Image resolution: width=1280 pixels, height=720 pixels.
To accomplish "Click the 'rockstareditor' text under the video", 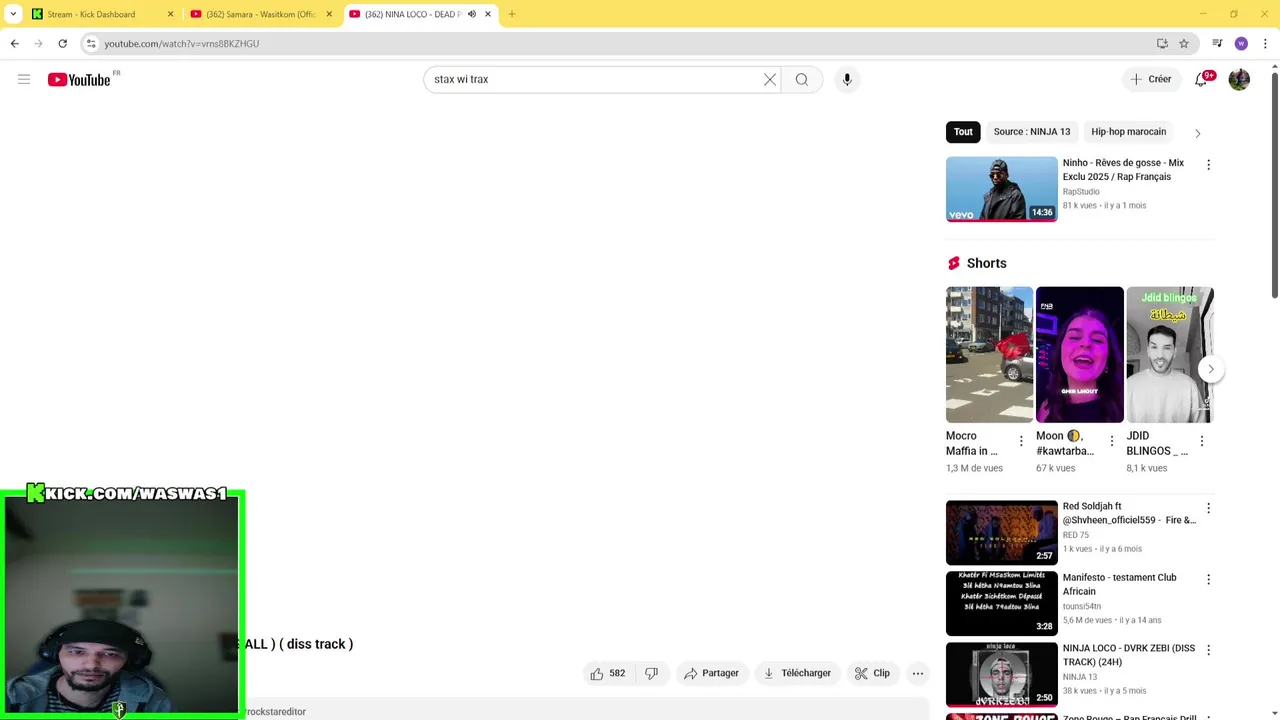I will pyautogui.click(x=276, y=712).
